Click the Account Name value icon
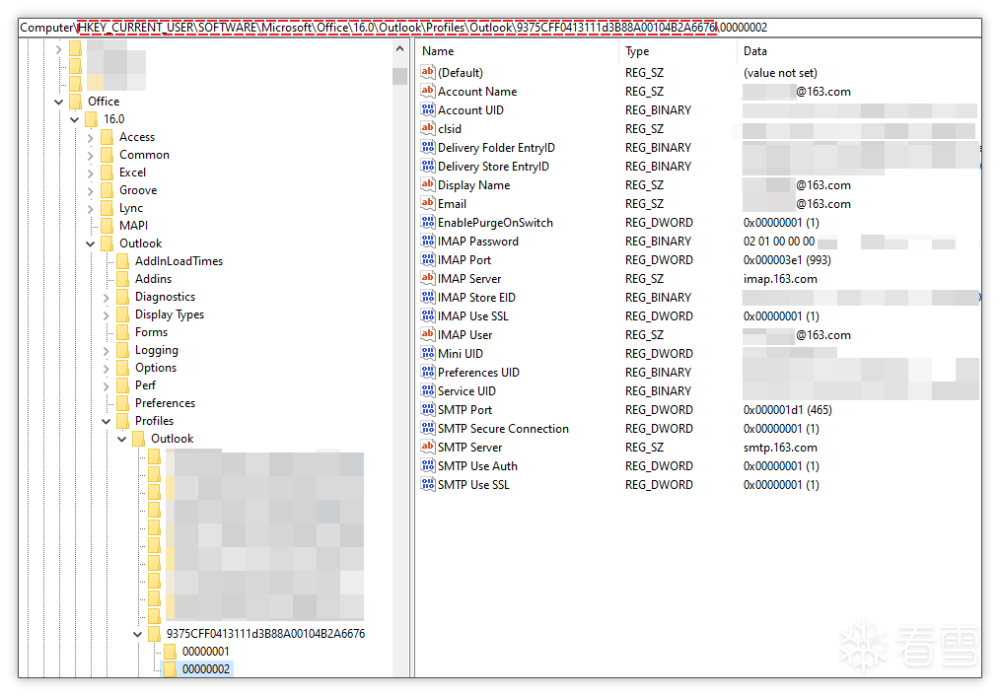1000x696 pixels. coord(427,91)
